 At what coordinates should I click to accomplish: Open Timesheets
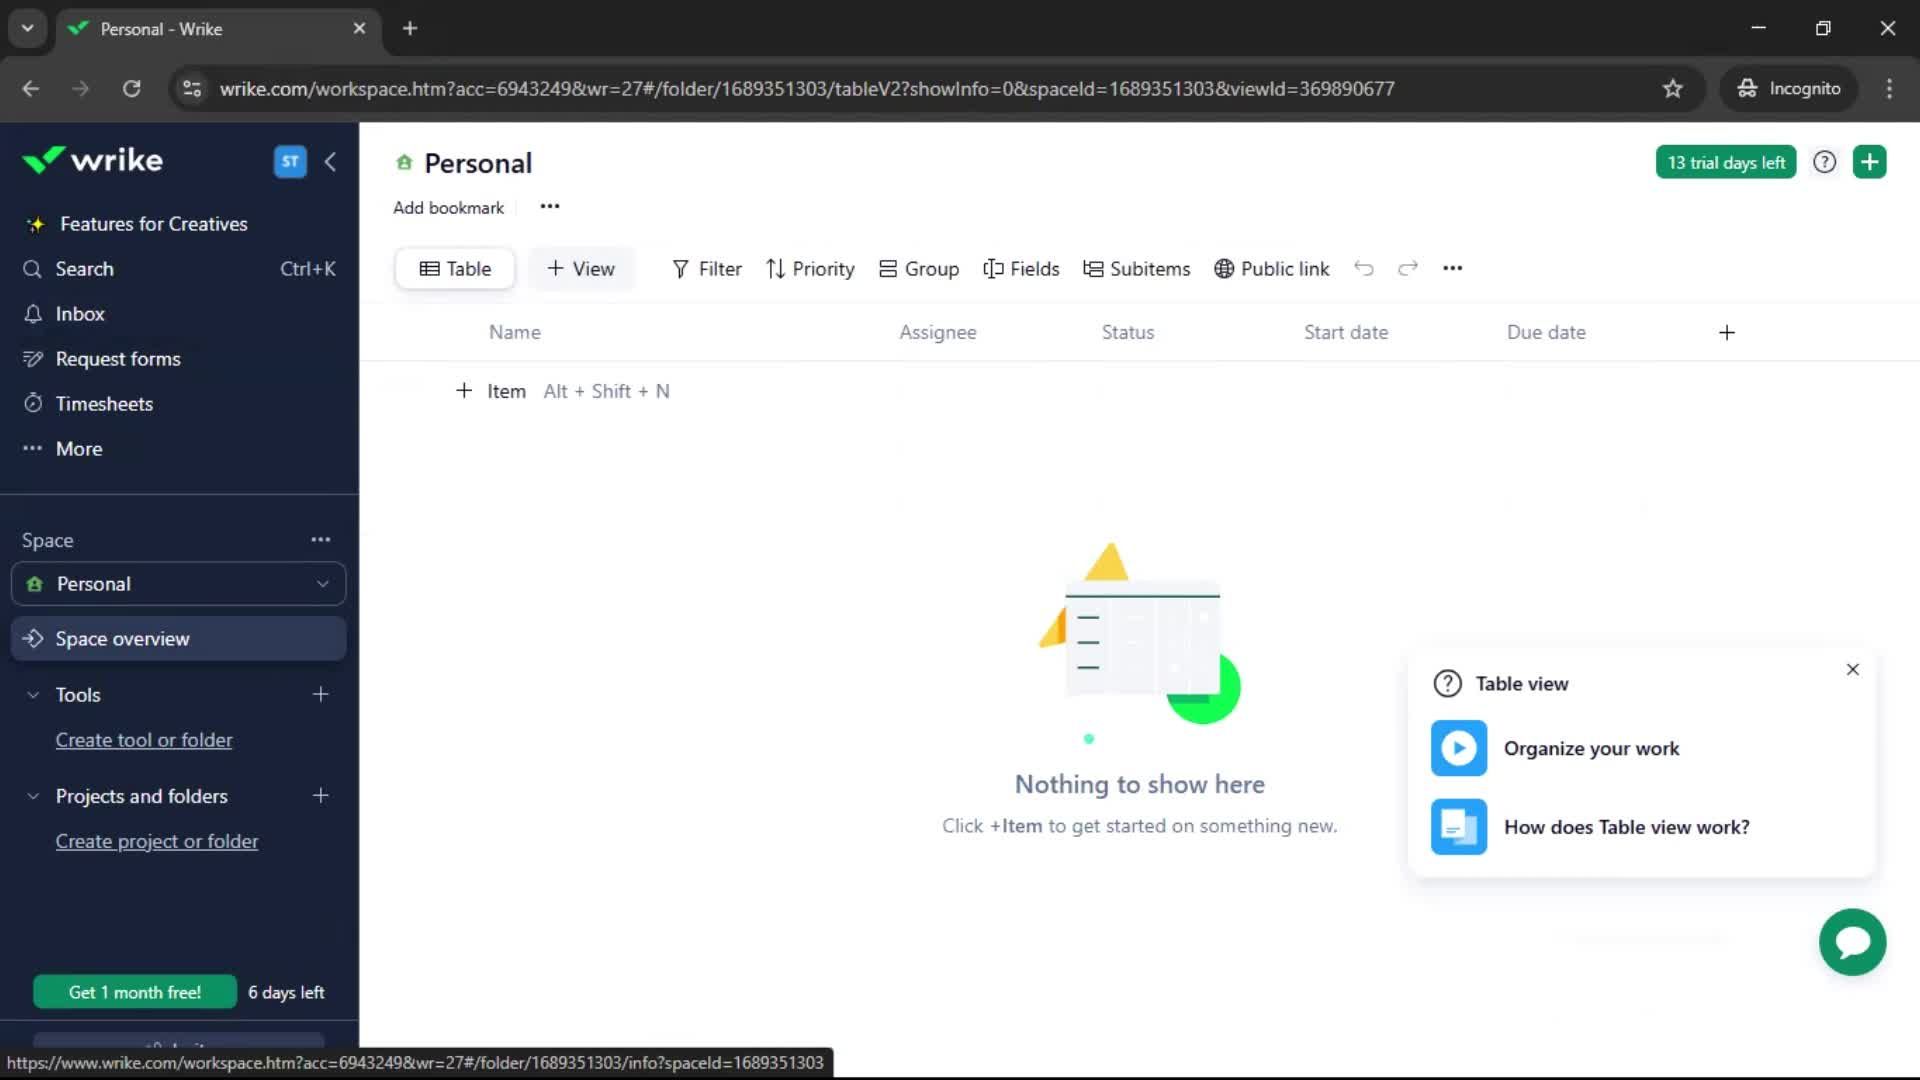point(104,404)
